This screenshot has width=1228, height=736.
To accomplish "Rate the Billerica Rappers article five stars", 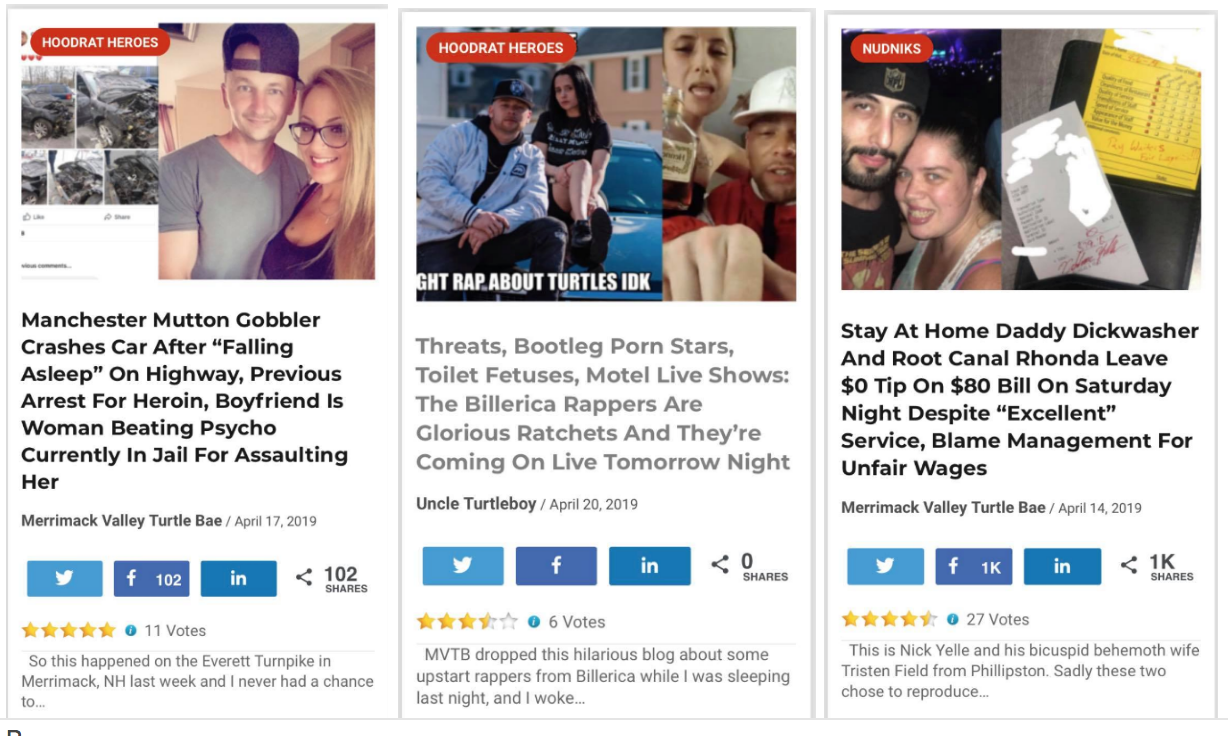I will (509, 622).
